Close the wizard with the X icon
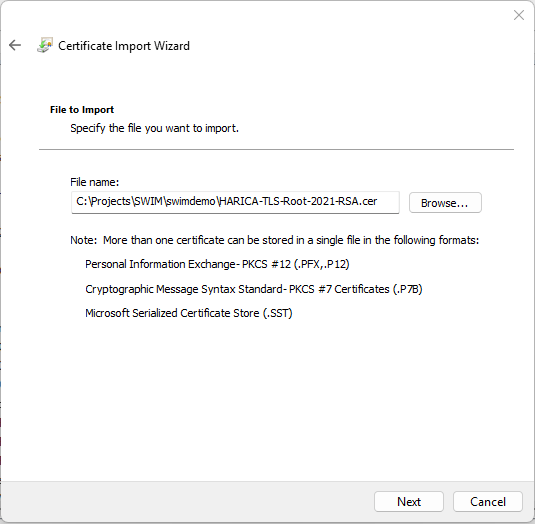The image size is (535, 524). (x=519, y=15)
